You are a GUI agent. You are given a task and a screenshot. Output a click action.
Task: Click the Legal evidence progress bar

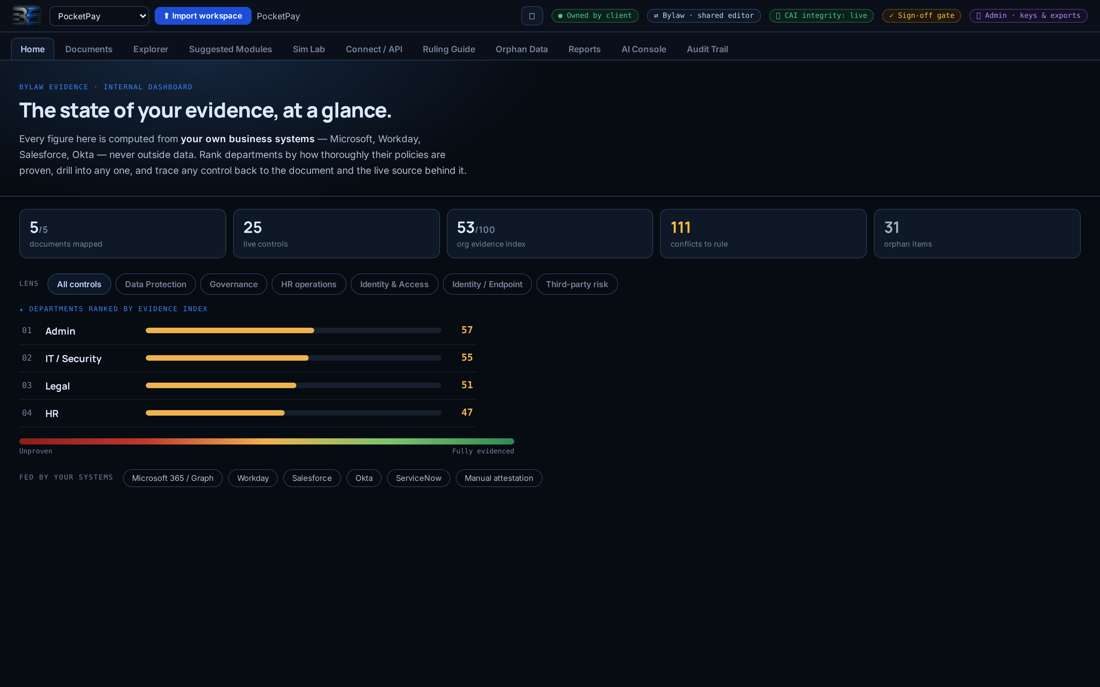(293, 385)
